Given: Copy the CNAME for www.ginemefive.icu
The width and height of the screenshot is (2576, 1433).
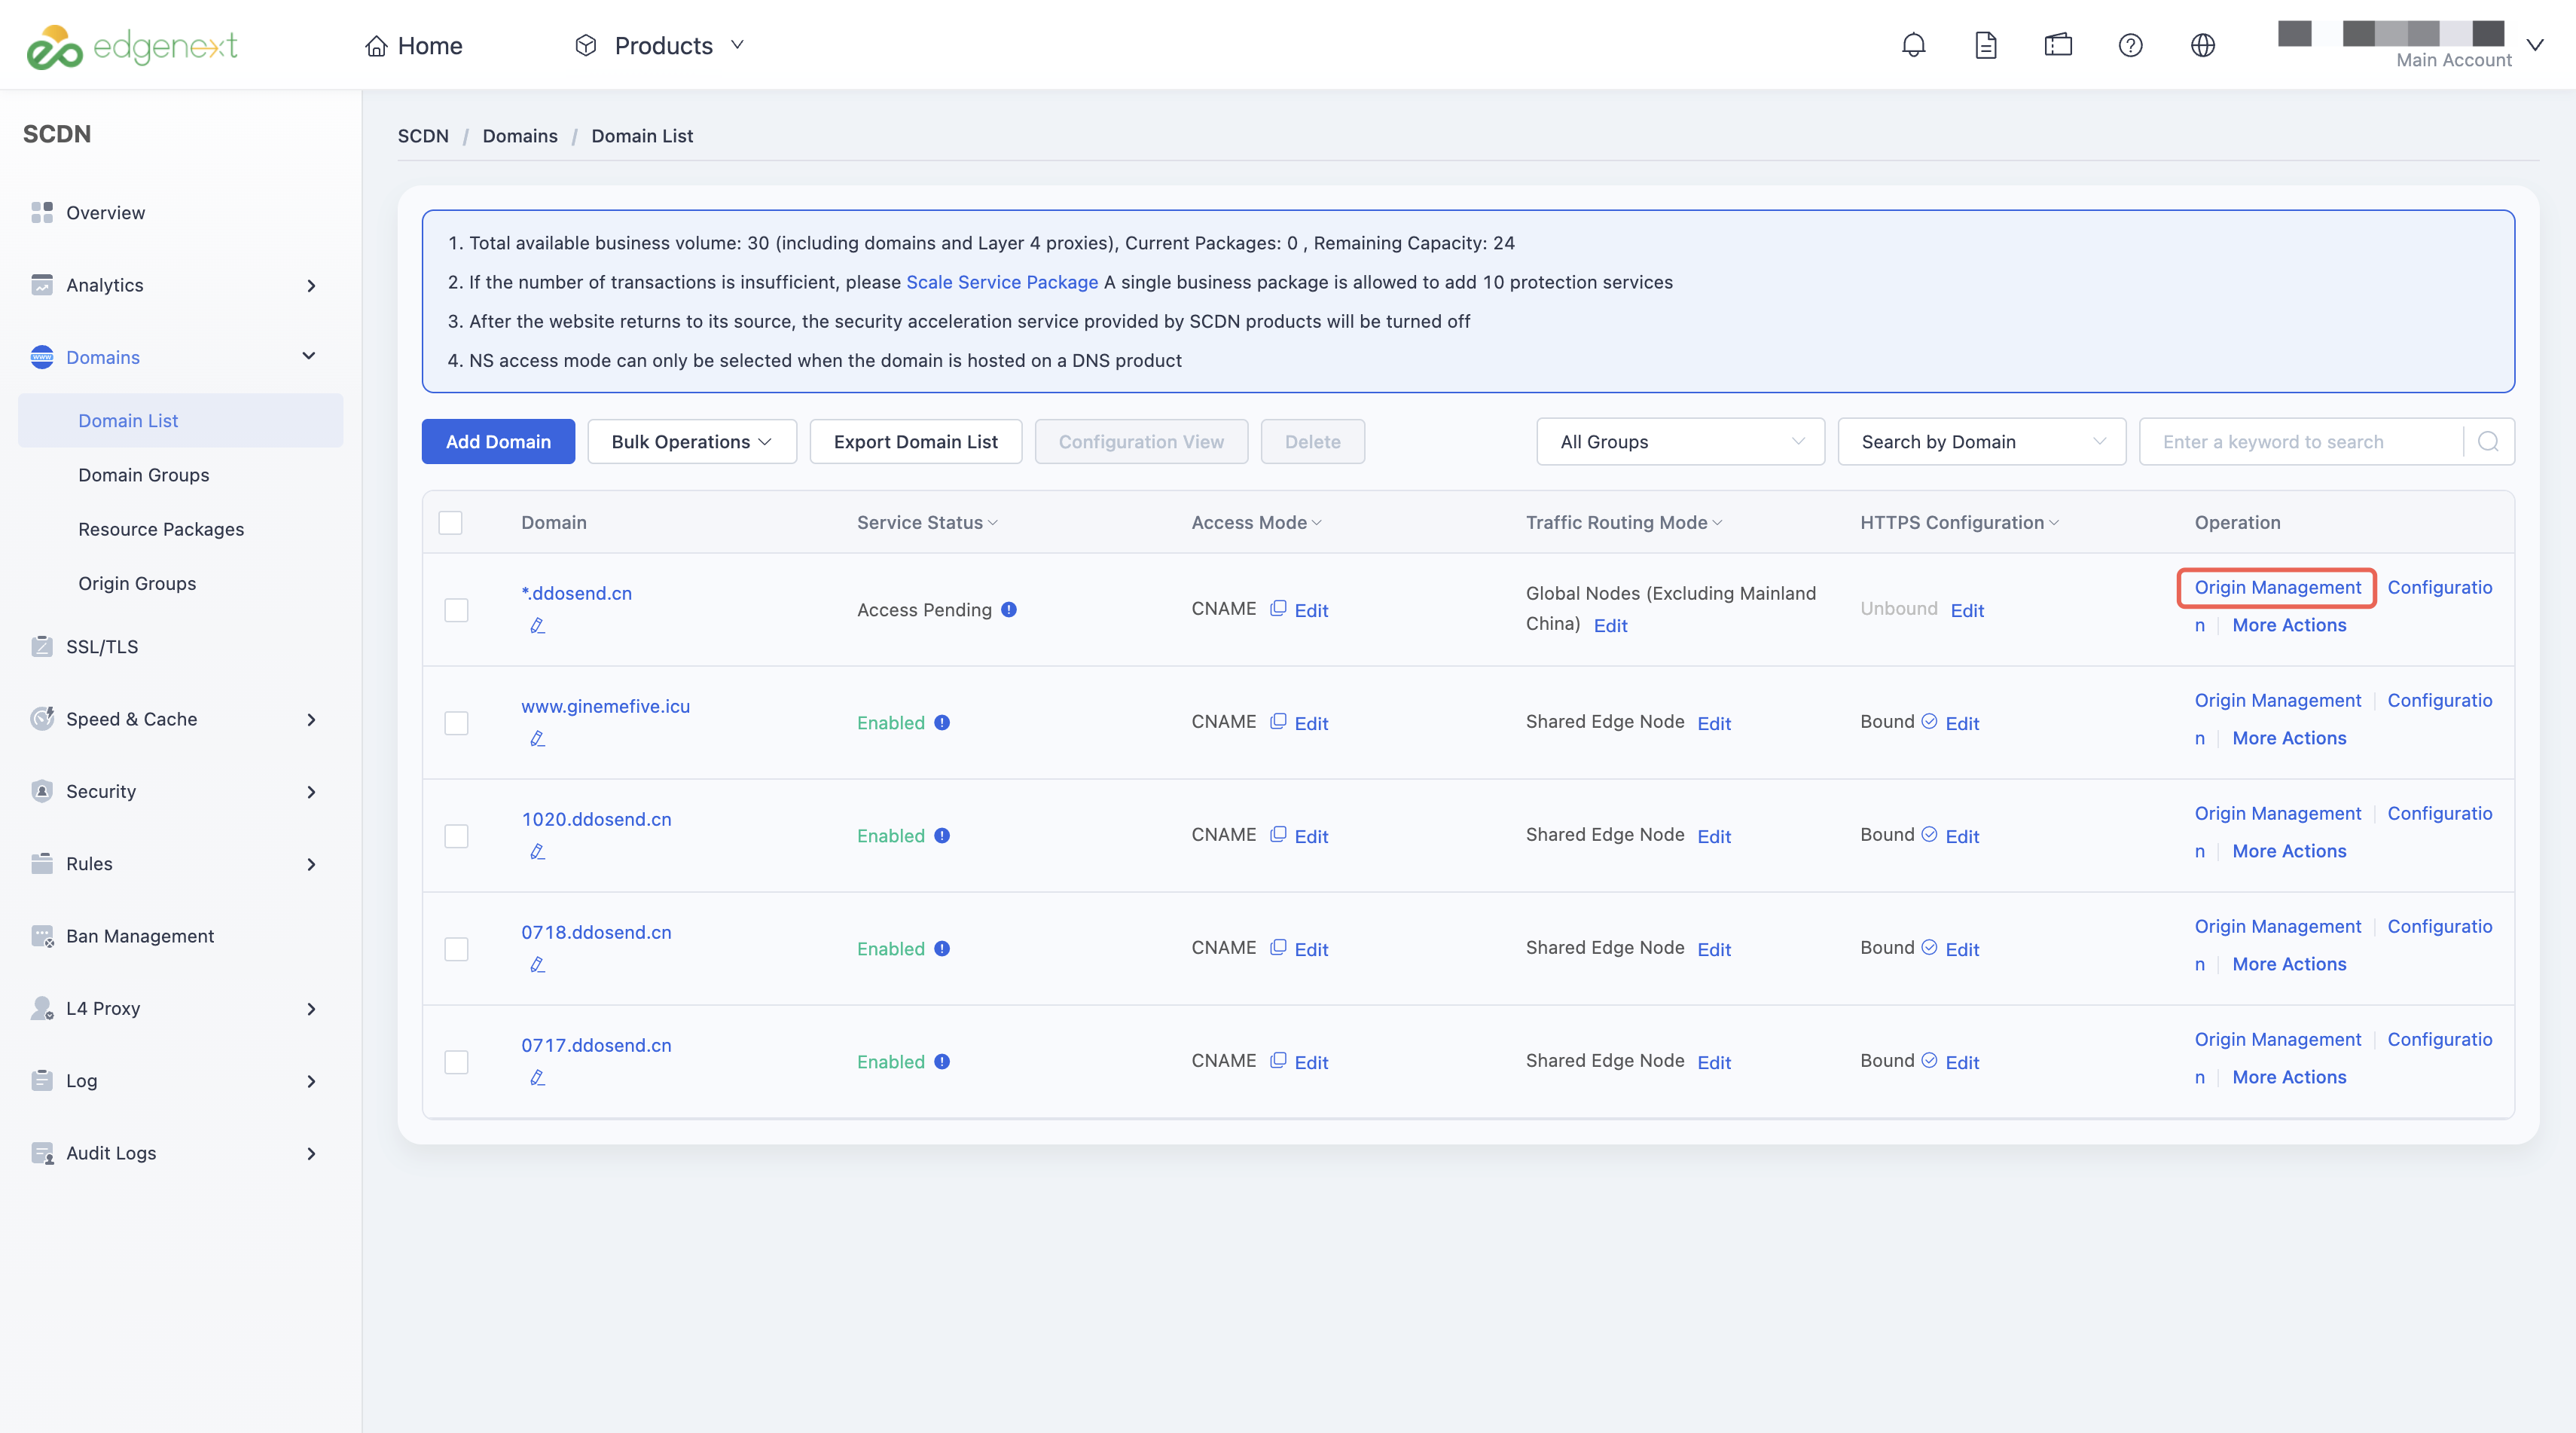Looking at the screenshot, I should [x=1278, y=721].
